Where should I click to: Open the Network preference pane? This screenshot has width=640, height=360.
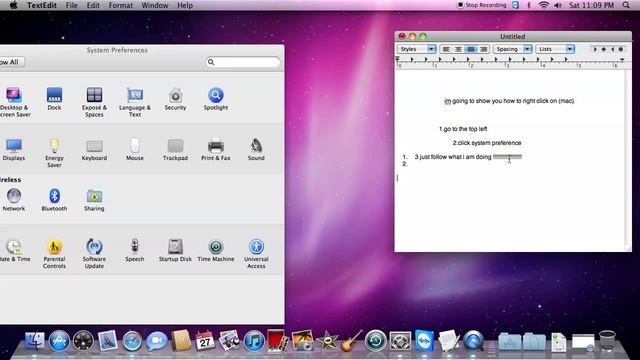tap(14, 200)
